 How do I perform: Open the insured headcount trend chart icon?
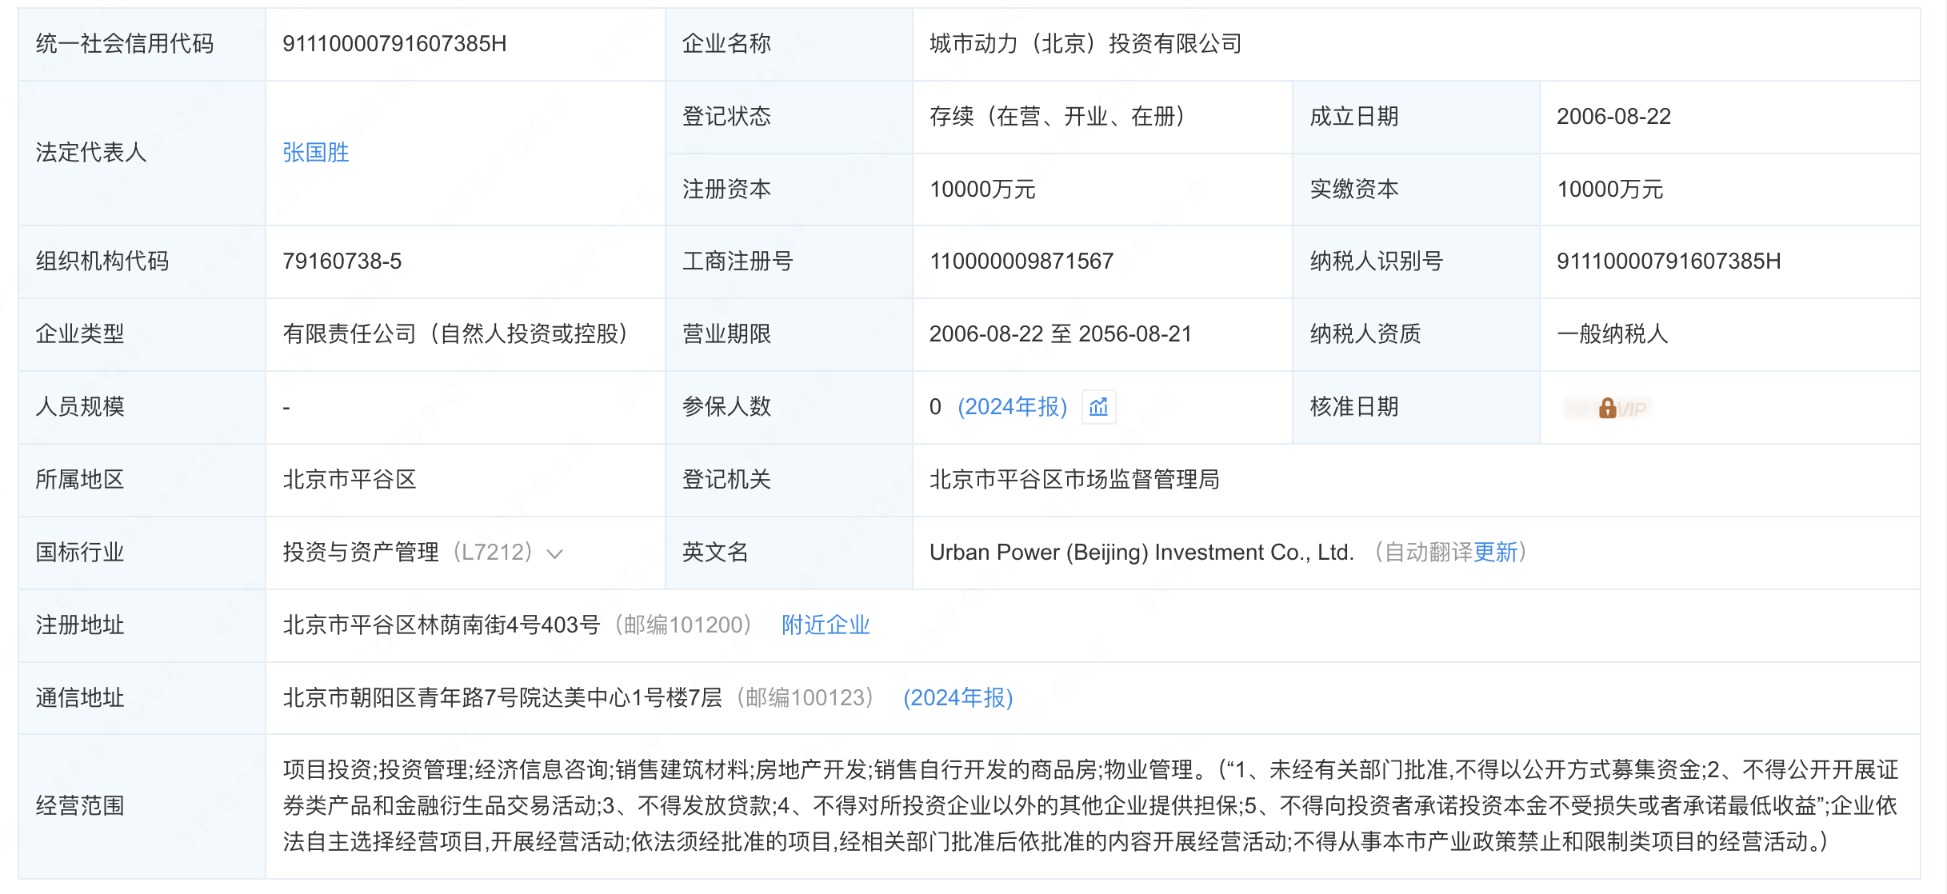[x=1098, y=407]
